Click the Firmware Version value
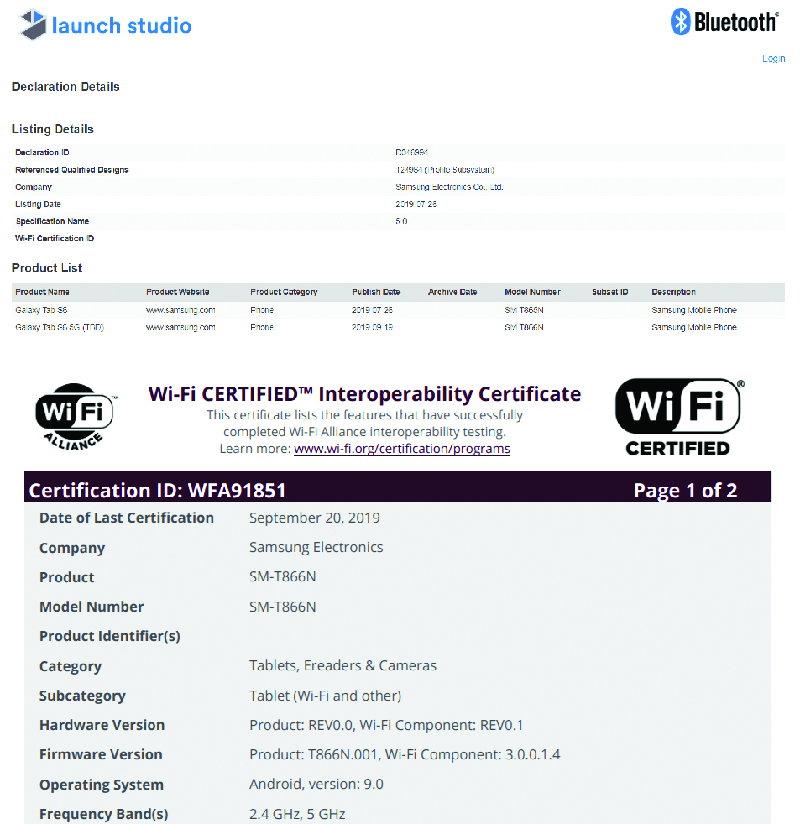The height and width of the screenshot is (824, 800). click(x=405, y=755)
